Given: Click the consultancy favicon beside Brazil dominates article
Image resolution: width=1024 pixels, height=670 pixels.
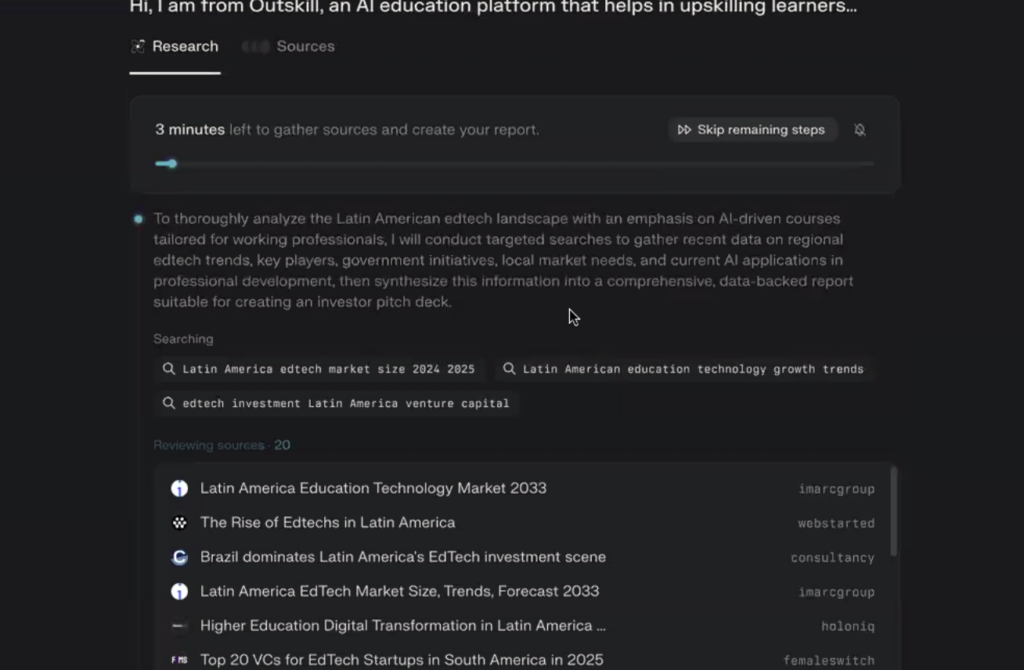Looking at the screenshot, I should pyautogui.click(x=179, y=557).
